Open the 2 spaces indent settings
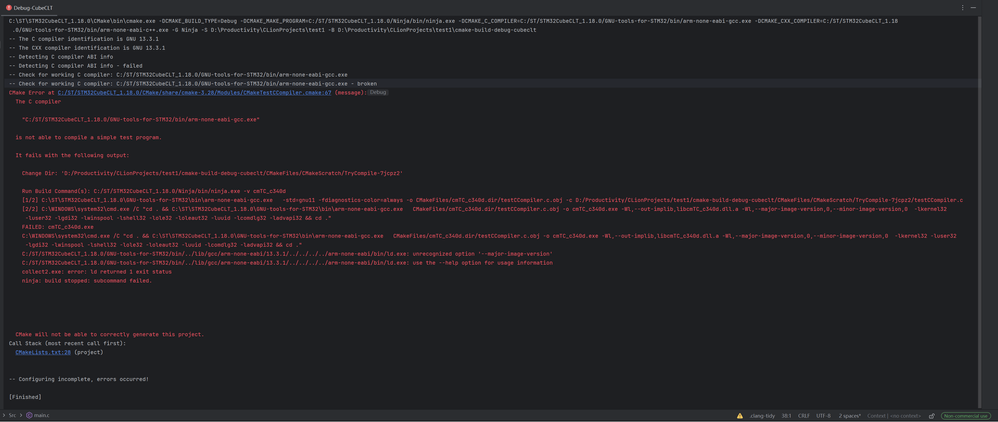The image size is (998, 422). coord(849,415)
